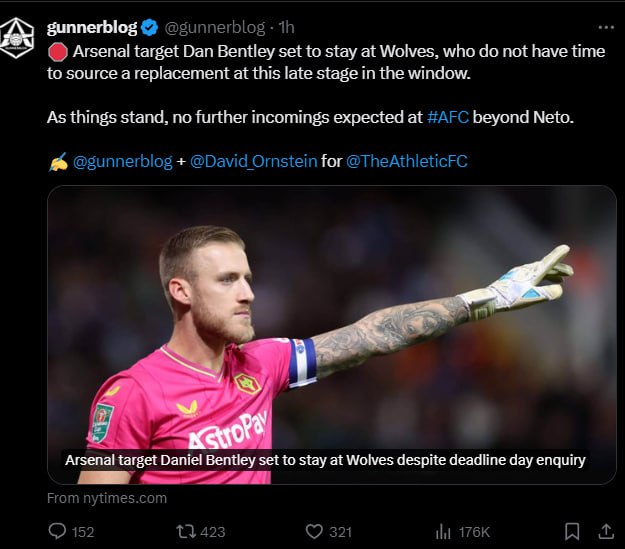Click gunnerblog display name in header

coord(92,27)
